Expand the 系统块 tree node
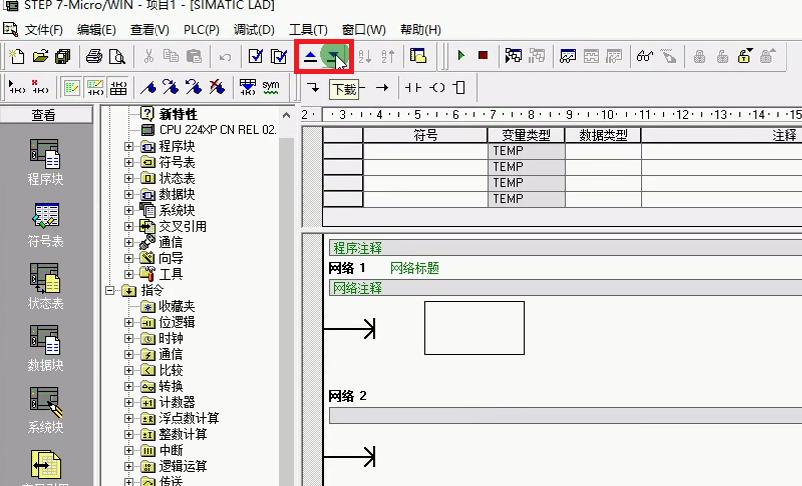The image size is (802, 486). click(x=129, y=210)
